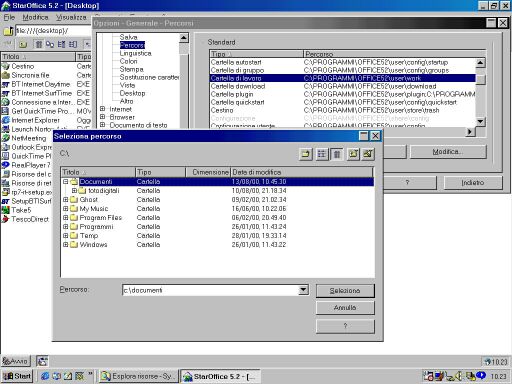The image size is (512, 384).
Task: Click the Windows Start button
Action: [x=17, y=376]
